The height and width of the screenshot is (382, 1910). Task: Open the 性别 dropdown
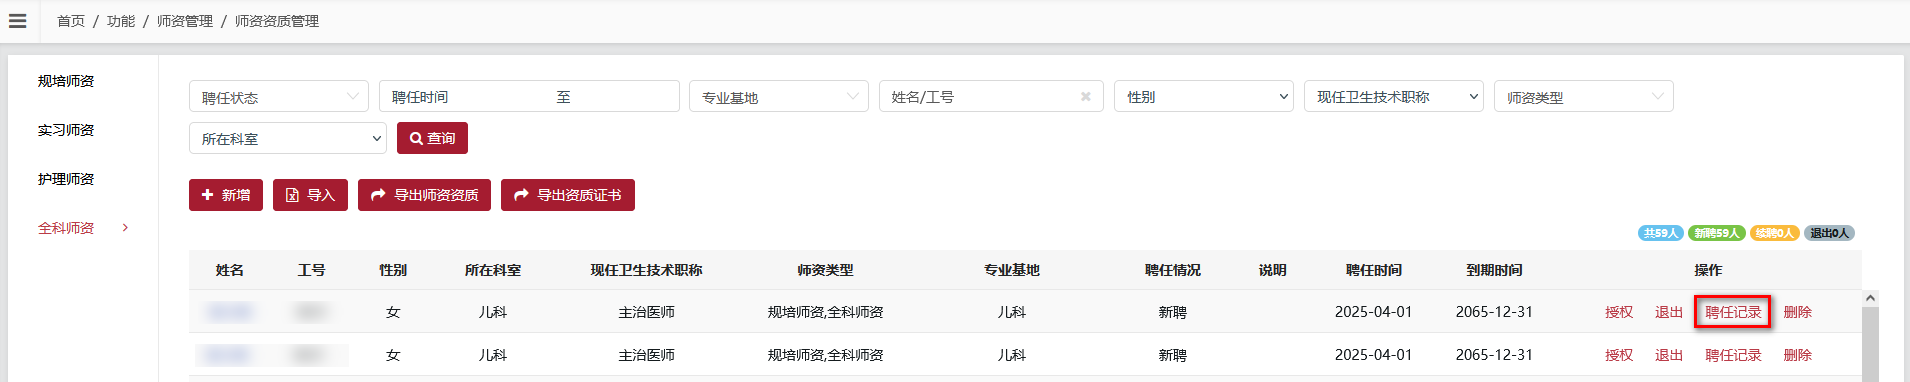[1204, 97]
